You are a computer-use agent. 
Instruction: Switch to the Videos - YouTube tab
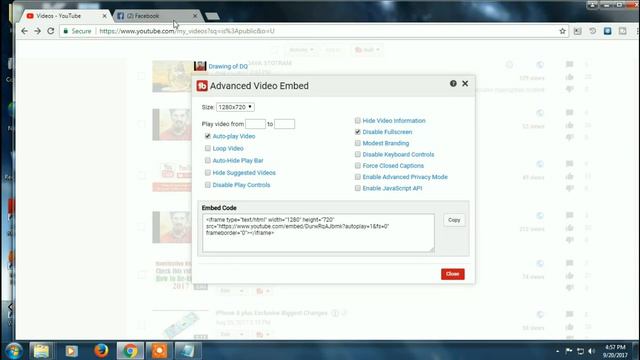pos(65,16)
